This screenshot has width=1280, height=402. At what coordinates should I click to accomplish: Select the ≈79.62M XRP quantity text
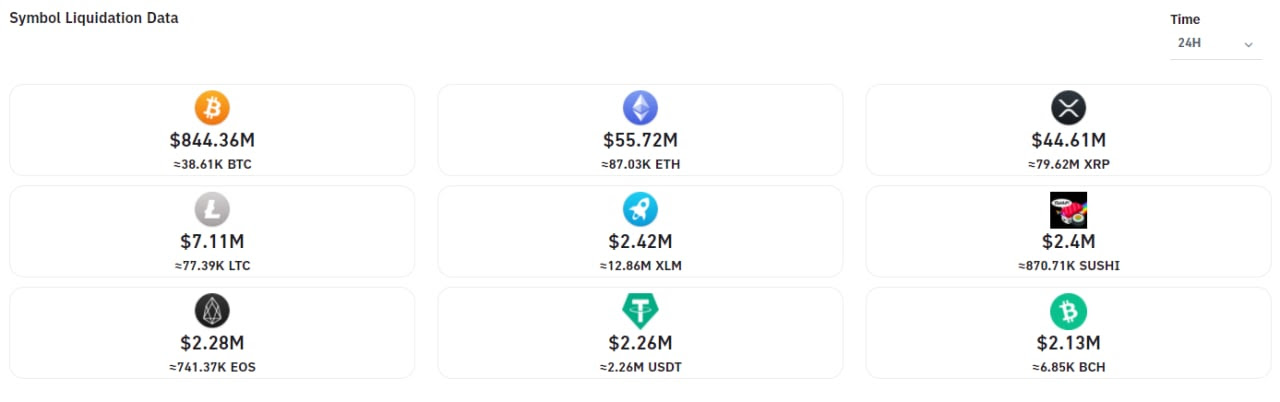pyautogui.click(x=1068, y=164)
